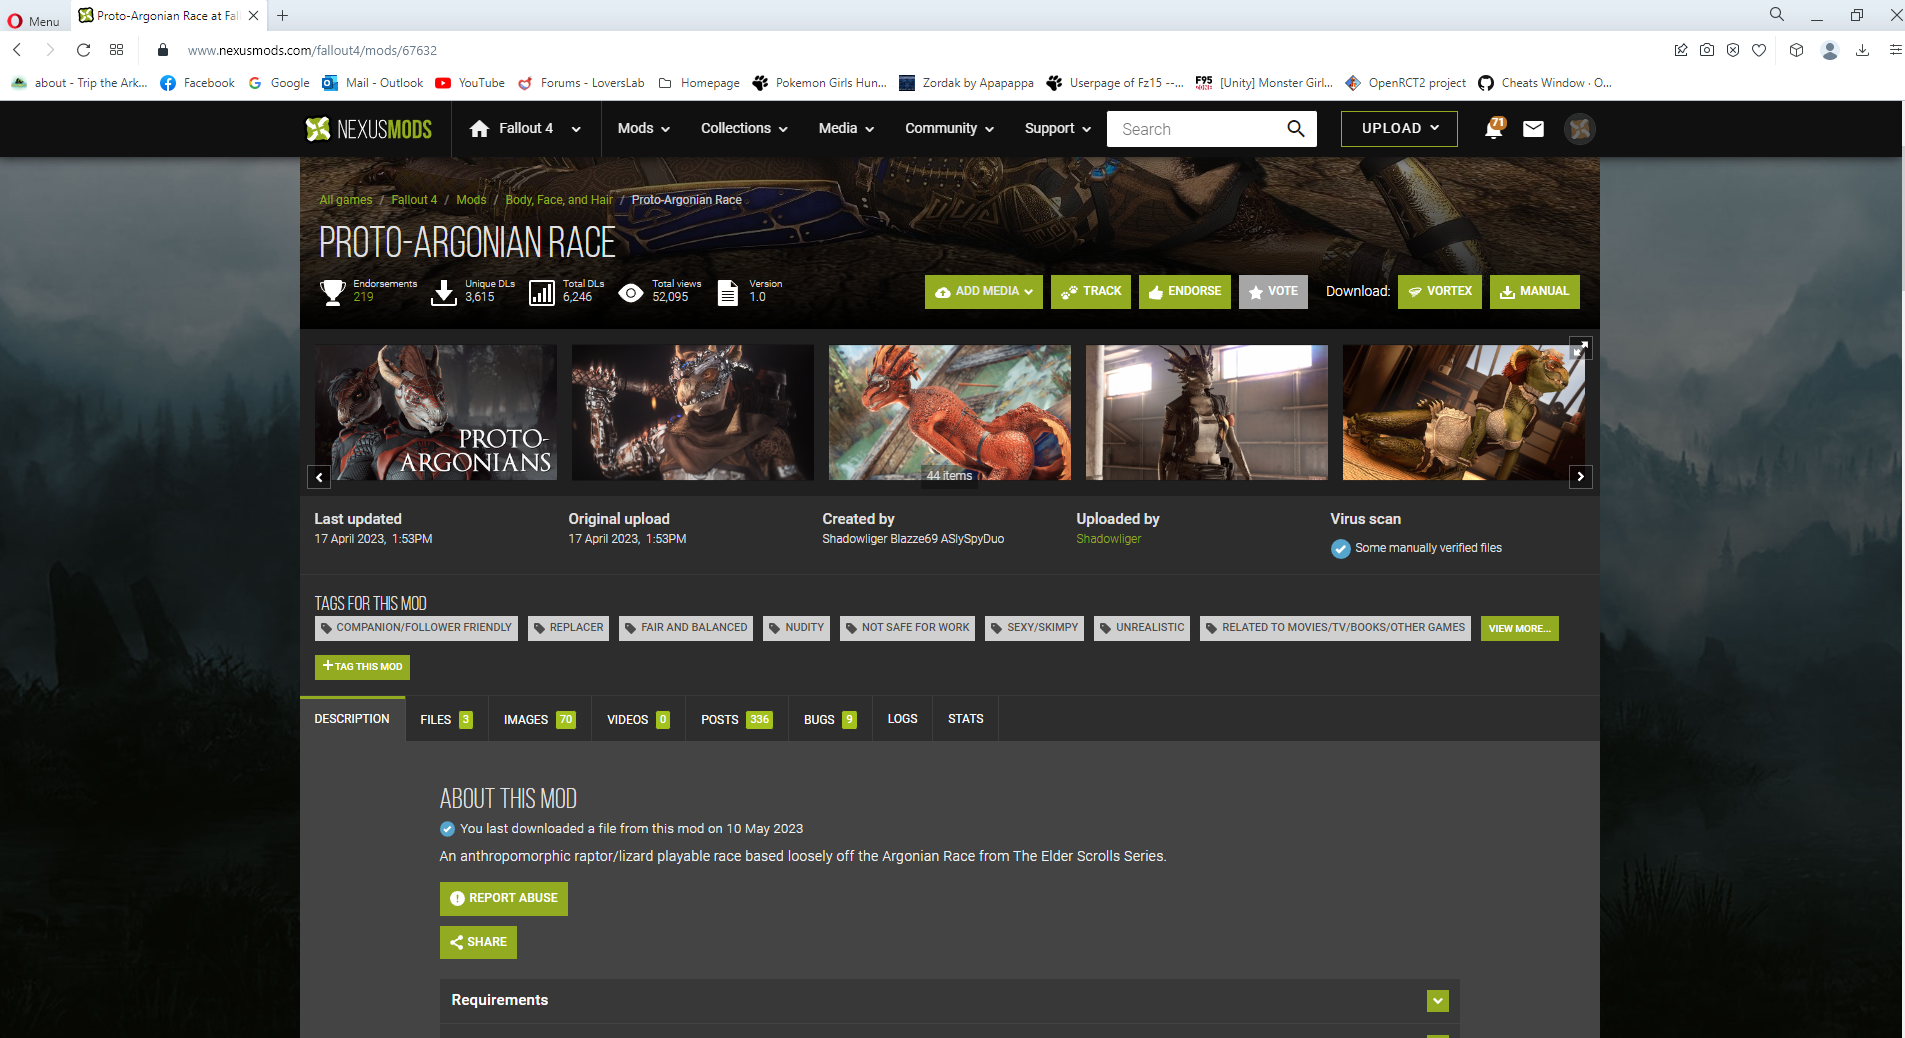Open the Collections dropdown menu
Viewport: 1905px width, 1038px height.
click(x=744, y=129)
